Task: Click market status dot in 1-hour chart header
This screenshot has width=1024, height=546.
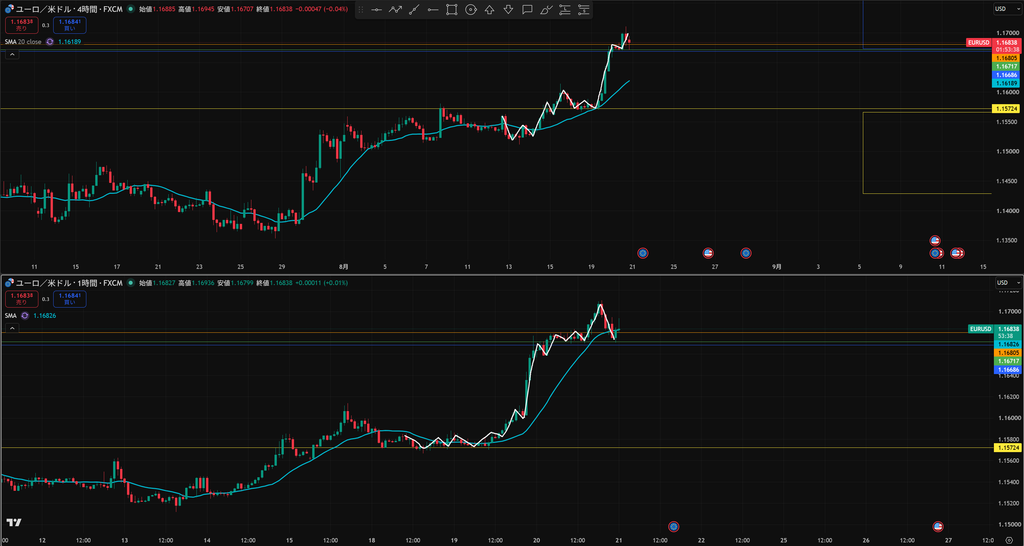Action: point(131,283)
